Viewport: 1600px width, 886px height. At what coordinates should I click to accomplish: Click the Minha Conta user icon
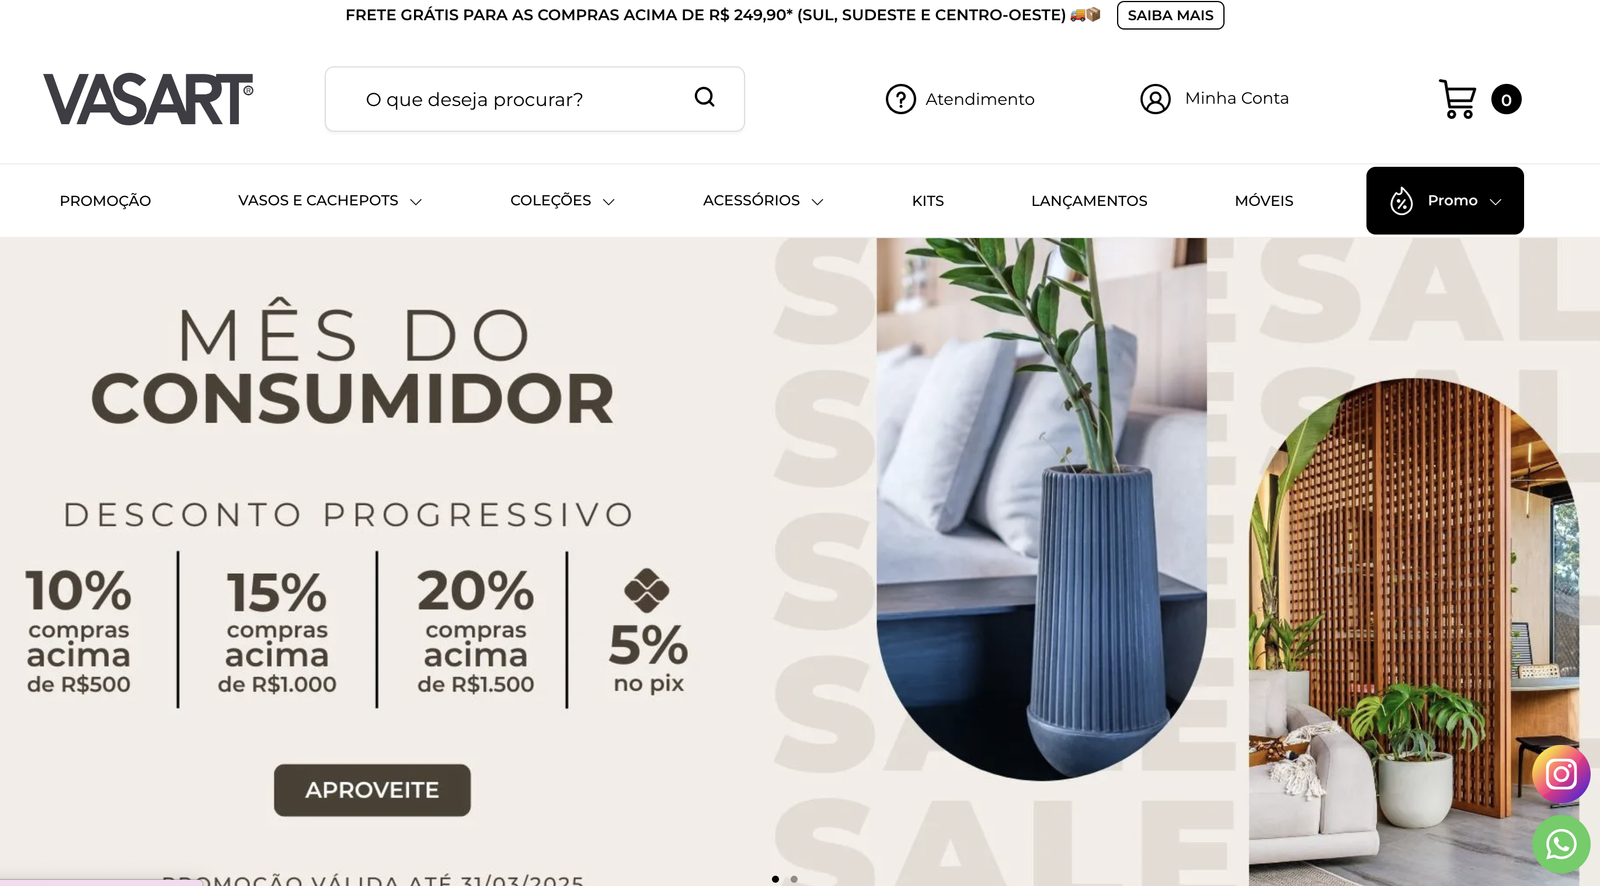coord(1155,99)
